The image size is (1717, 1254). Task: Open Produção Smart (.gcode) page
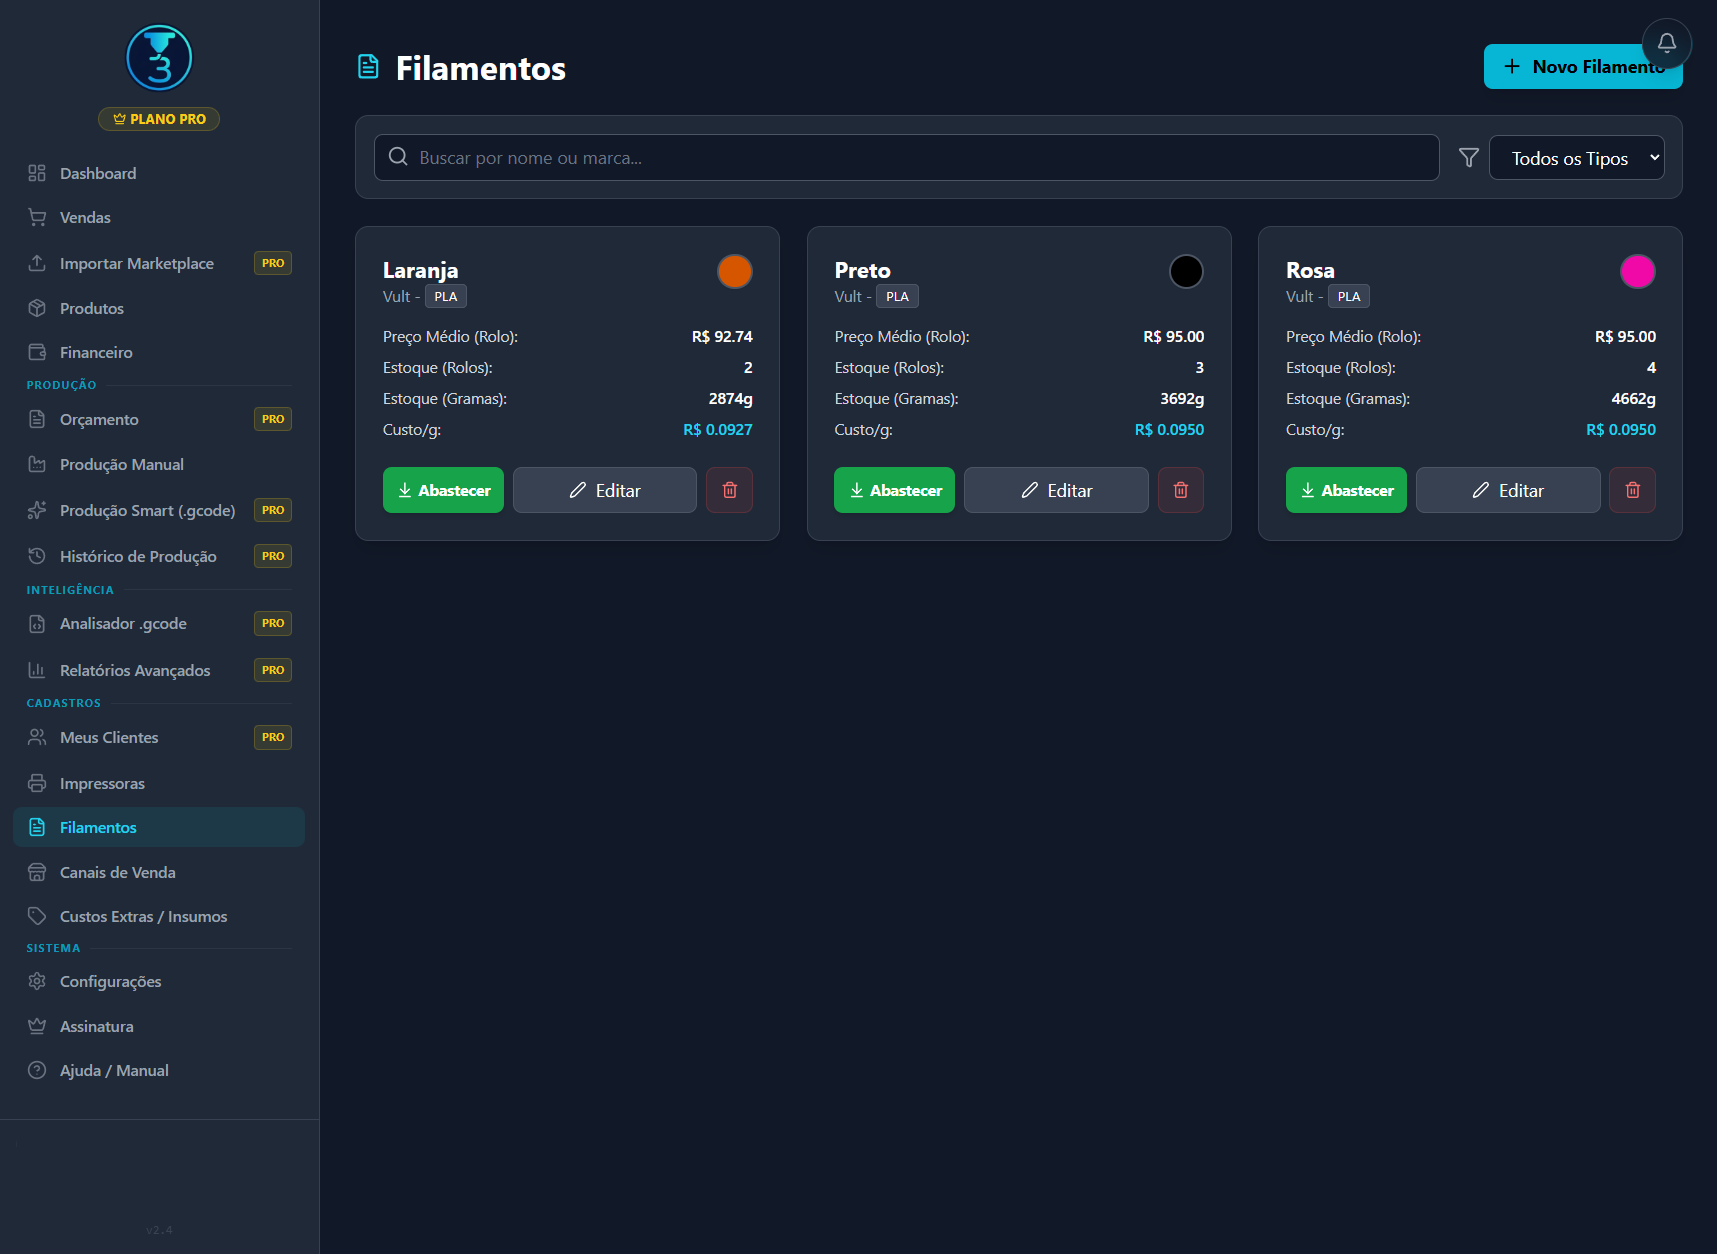147,510
